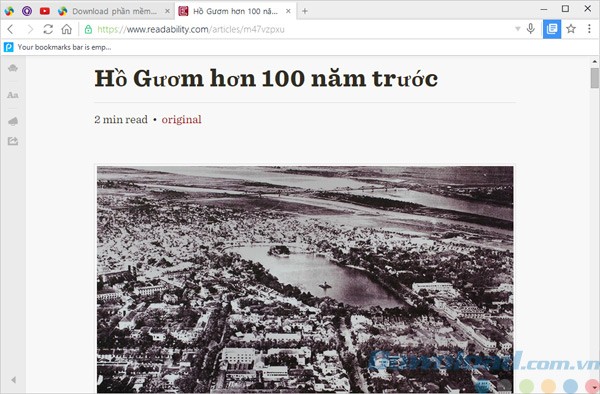Open the purple circle pinned tab

point(27,11)
